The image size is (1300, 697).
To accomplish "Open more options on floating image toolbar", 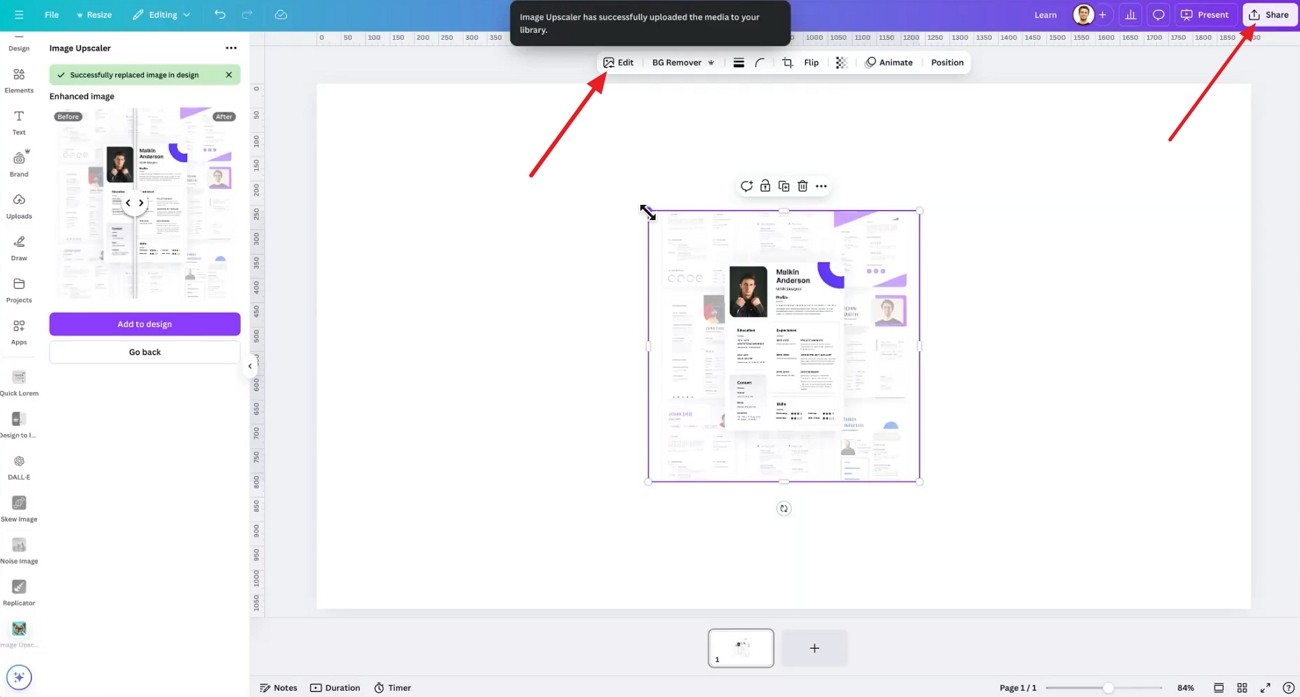I will click(x=821, y=186).
